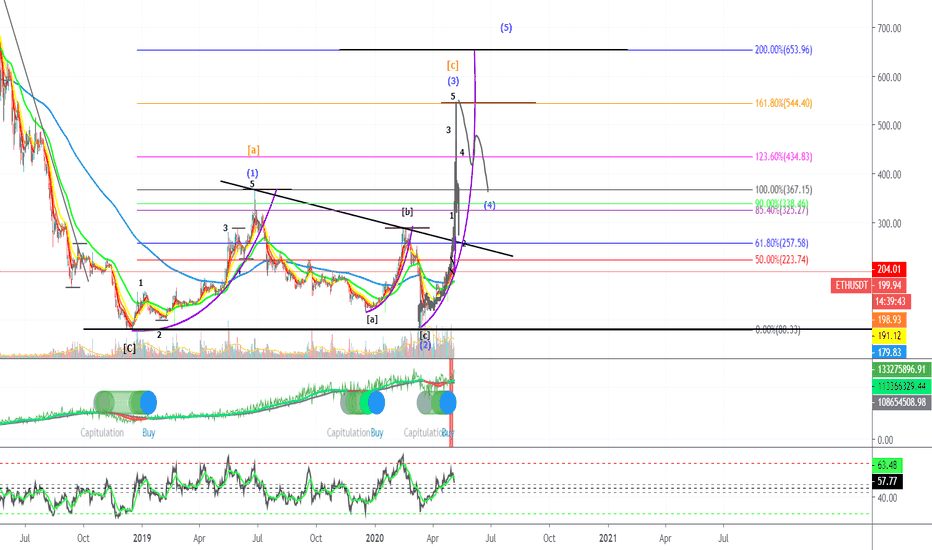Select the 198.93 orange price tag

click(889, 320)
